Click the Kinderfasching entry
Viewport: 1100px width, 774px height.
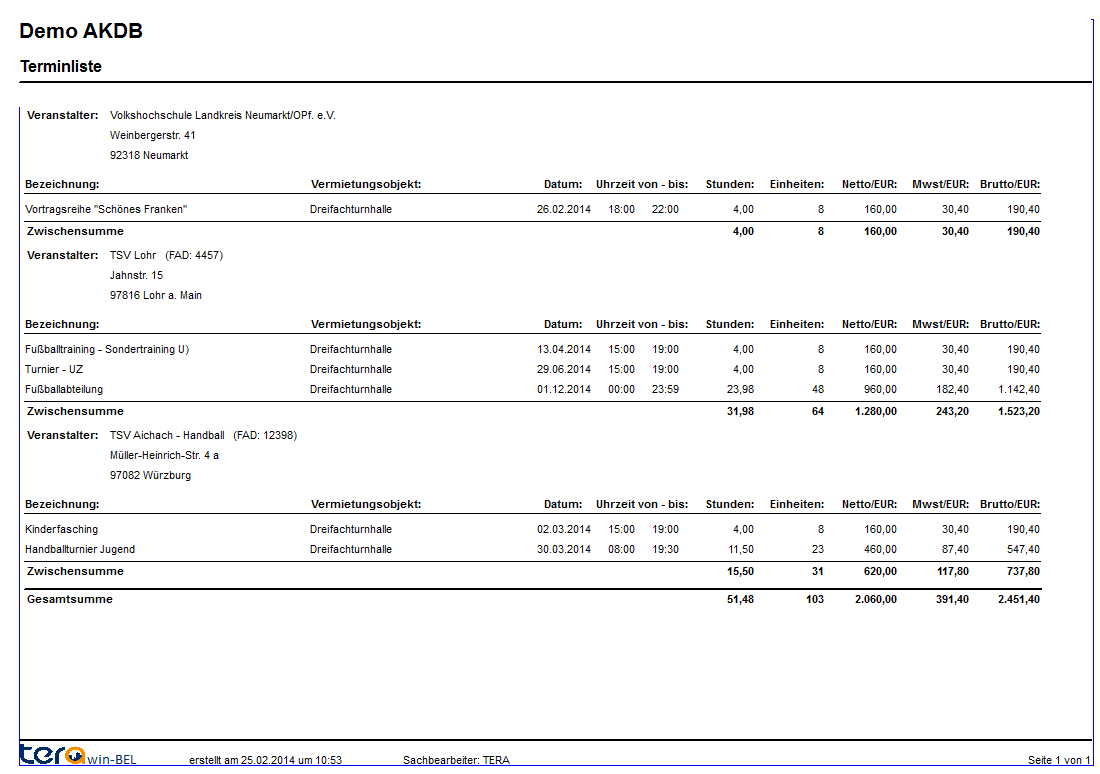(61, 529)
